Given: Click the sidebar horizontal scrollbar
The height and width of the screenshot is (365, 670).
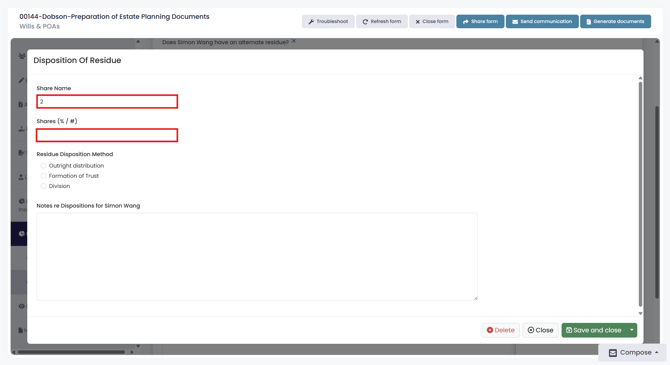Looking at the screenshot, I should pyautogui.click(x=71, y=352).
